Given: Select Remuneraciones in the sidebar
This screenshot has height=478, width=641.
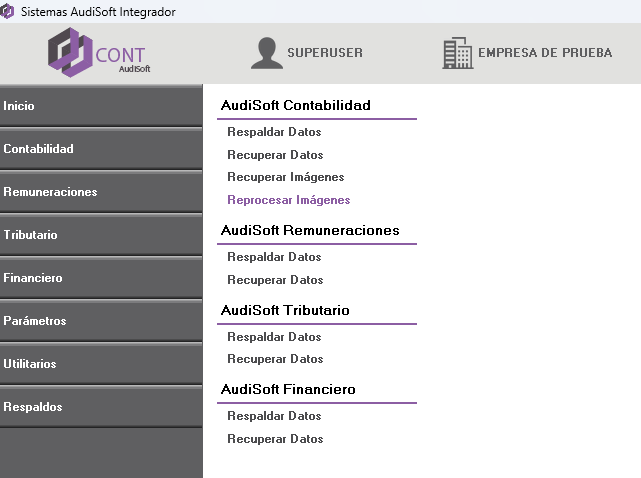Looking at the screenshot, I should pos(100,192).
